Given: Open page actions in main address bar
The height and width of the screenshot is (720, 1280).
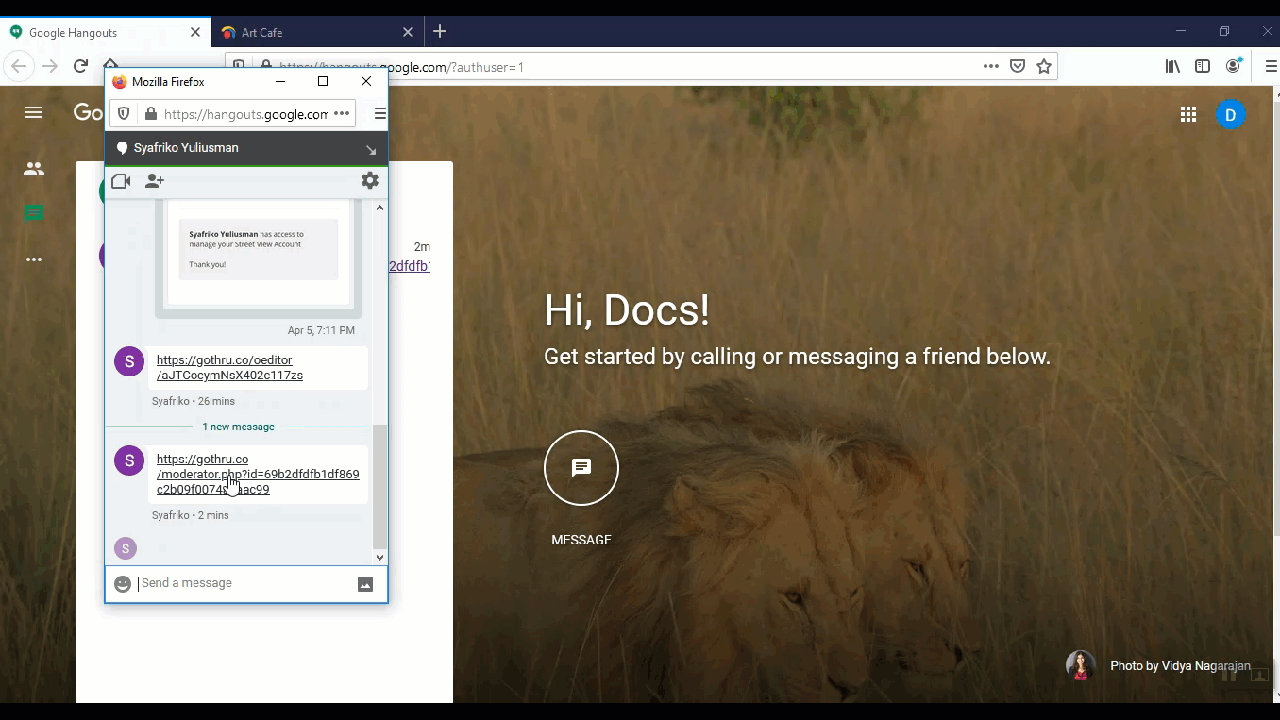Looking at the screenshot, I should (991, 67).
